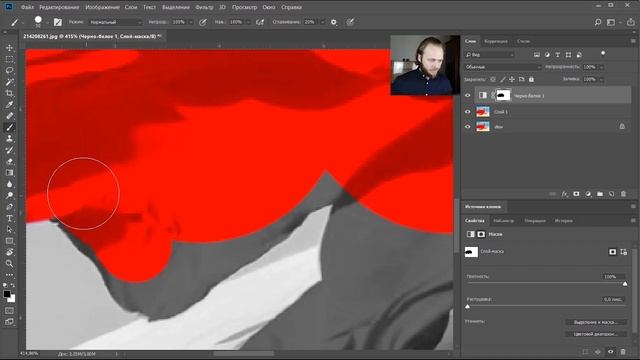Screen dimensions: 640x360
Task: Switch to the История tab
Action: point(564,221)
